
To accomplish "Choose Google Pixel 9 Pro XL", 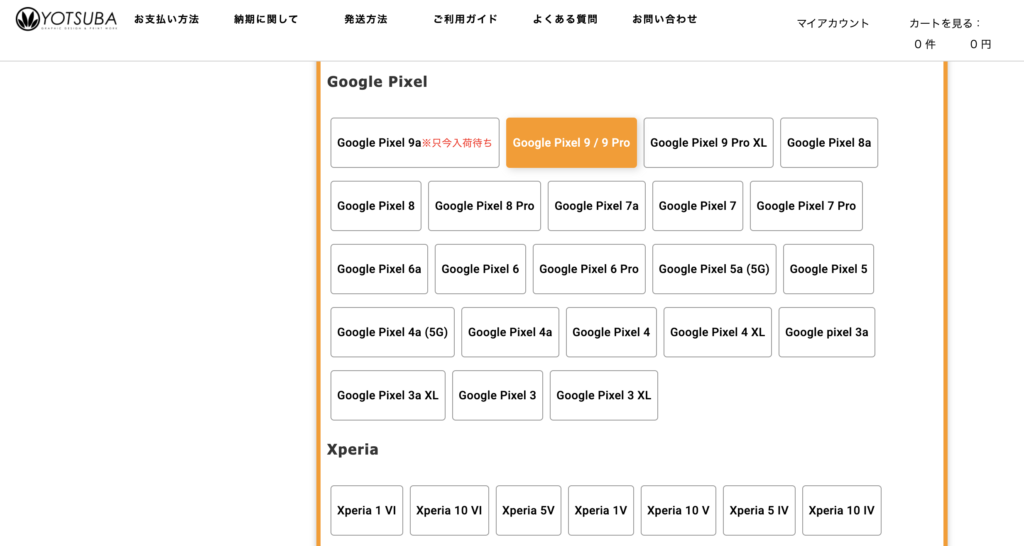I will (x=709, y=143).
